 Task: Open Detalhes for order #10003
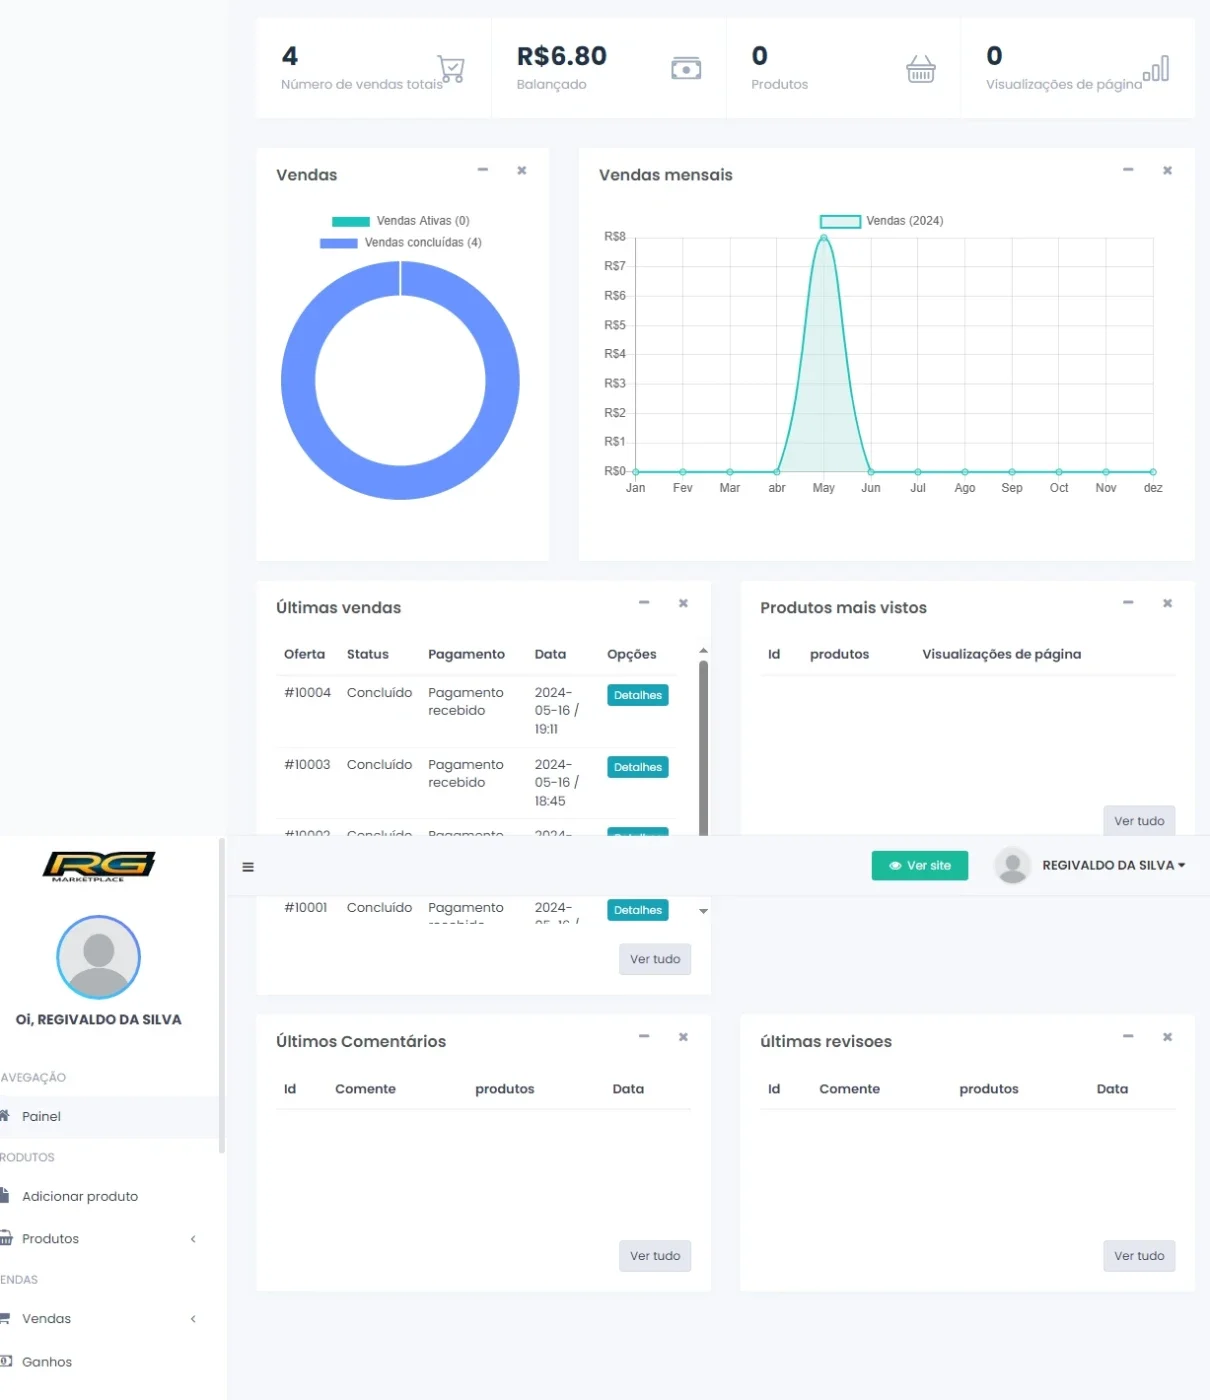click(637, 767)
